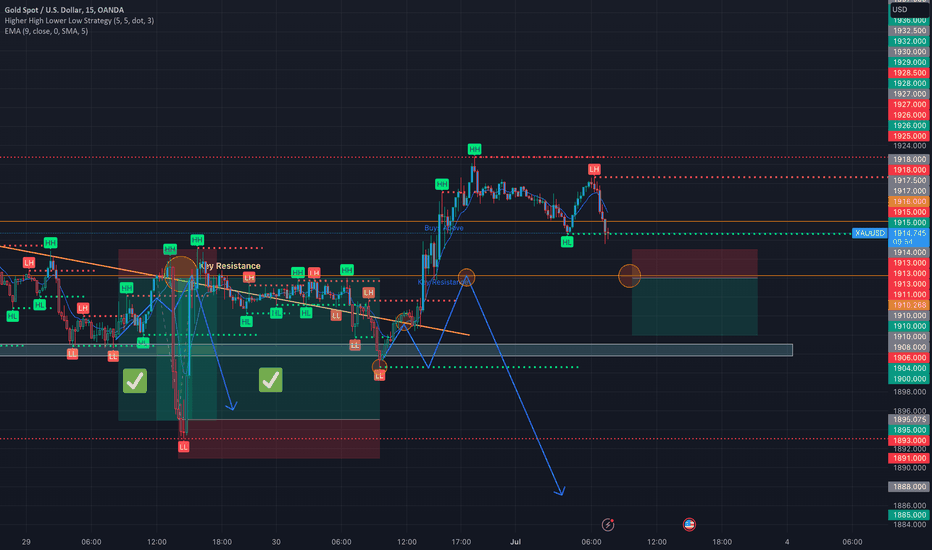This screenshot has height=550, width=932.
Task: Click the 1917.500 price label
Action: [909, 180]
